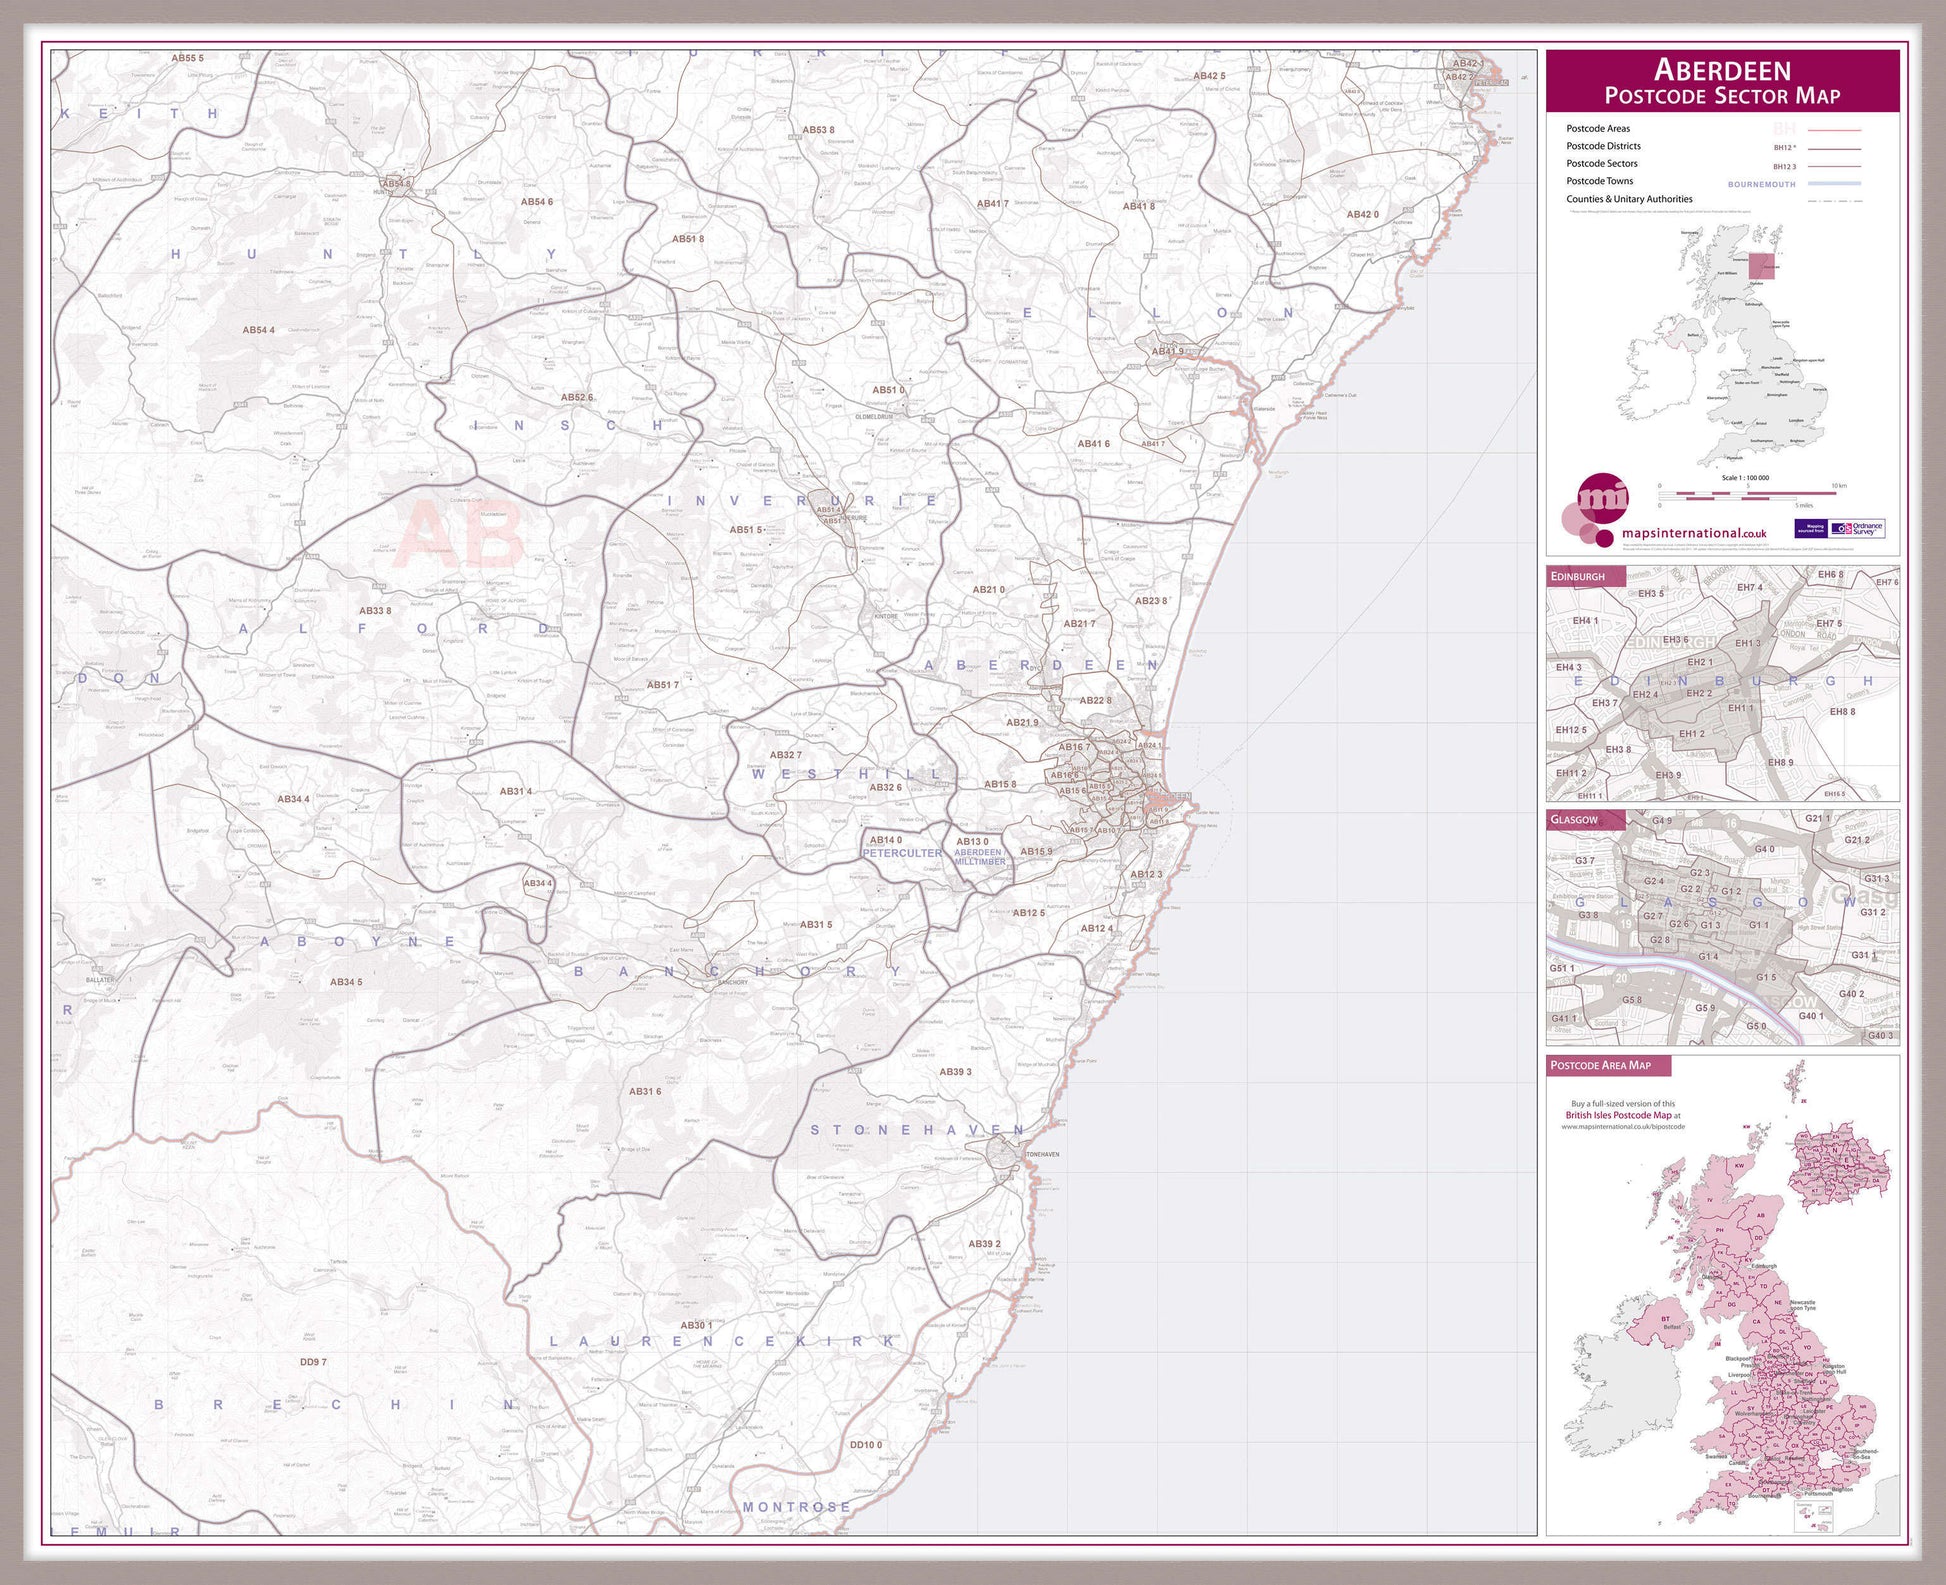This screenshot has height=1585, width=1946.
Task: Click the 'Postcode Districts' legend entry
Action: tap(1603, 146)
